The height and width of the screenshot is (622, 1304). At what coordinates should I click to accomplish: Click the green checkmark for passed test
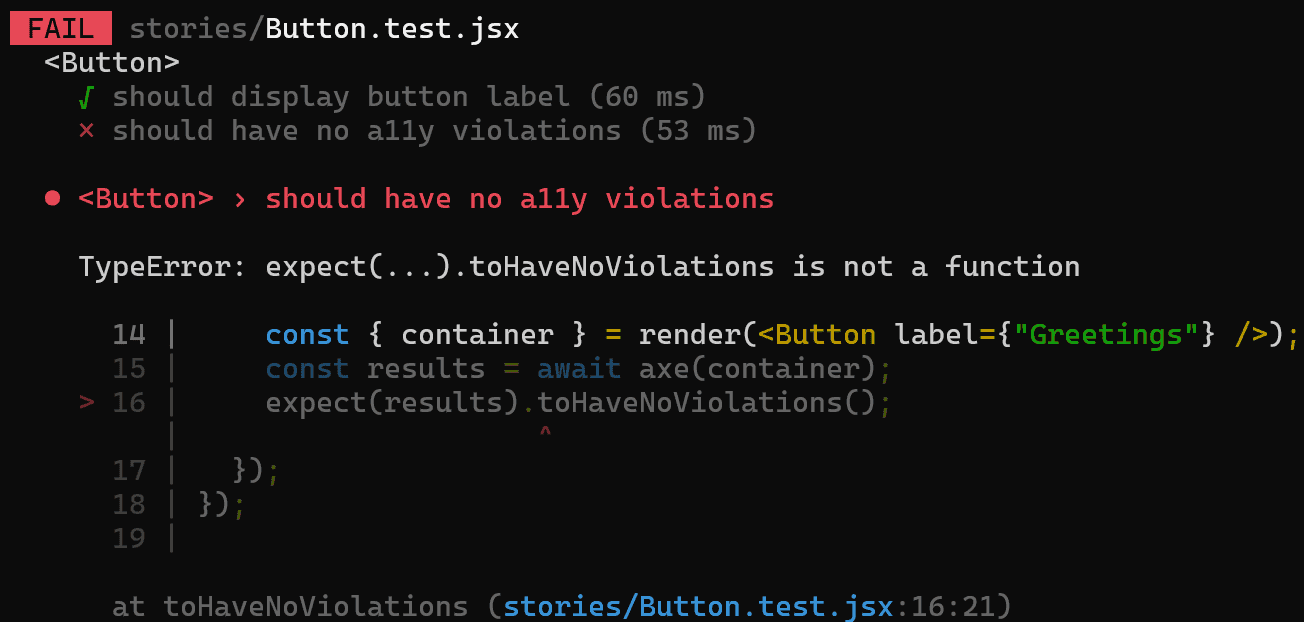[x=87, y=97]
